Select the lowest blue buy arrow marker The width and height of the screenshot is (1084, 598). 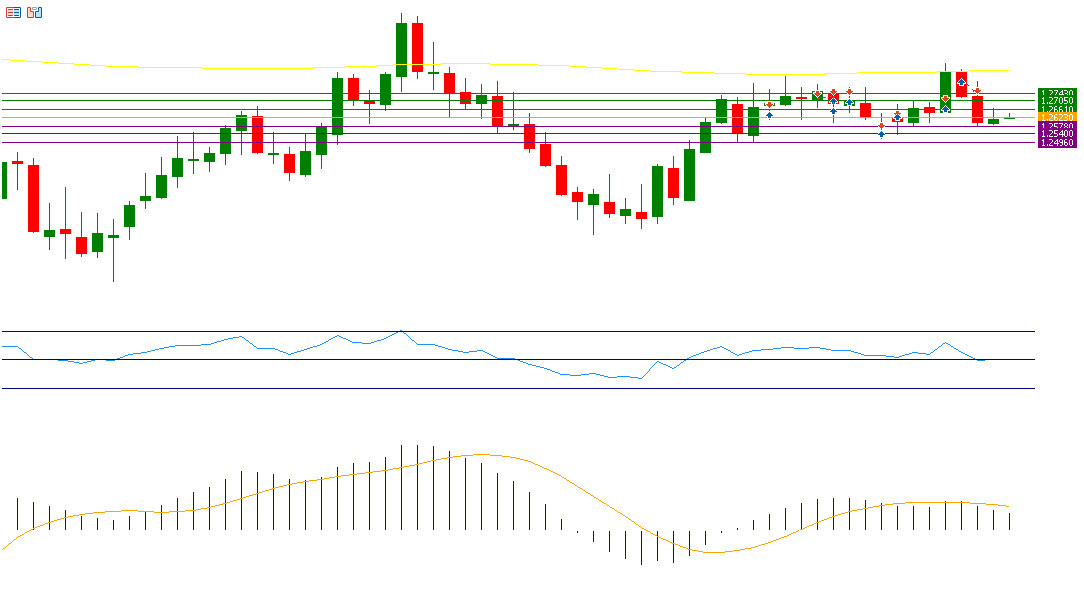coord(881,134)
